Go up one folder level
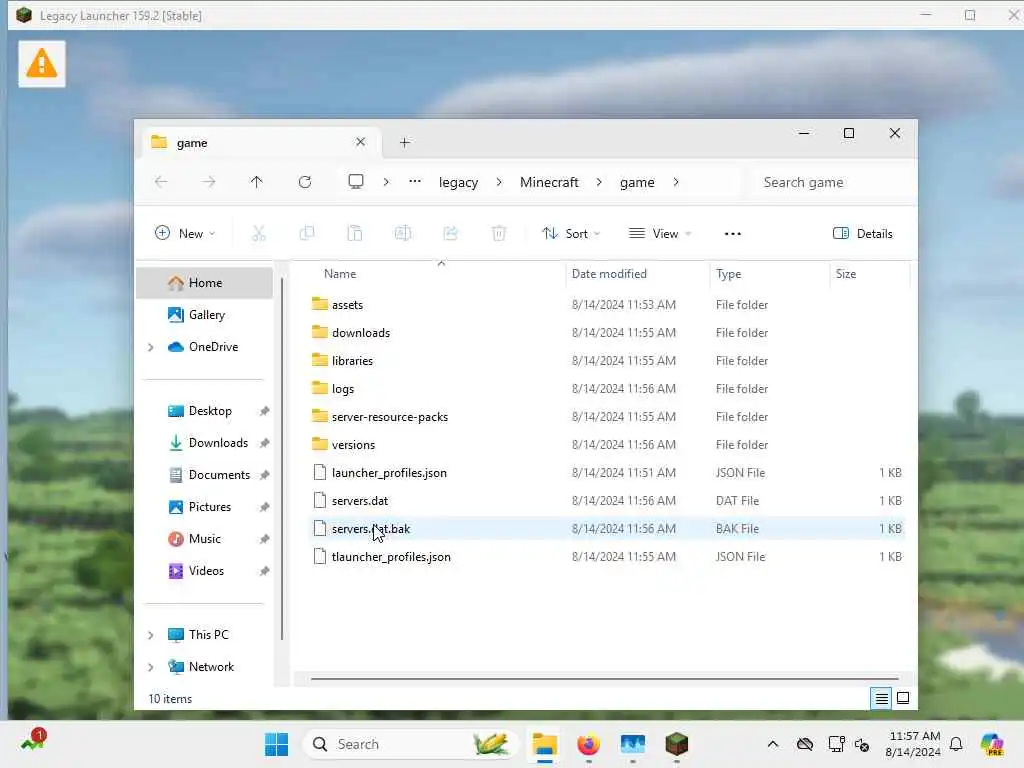 click(x=257, y=182)
